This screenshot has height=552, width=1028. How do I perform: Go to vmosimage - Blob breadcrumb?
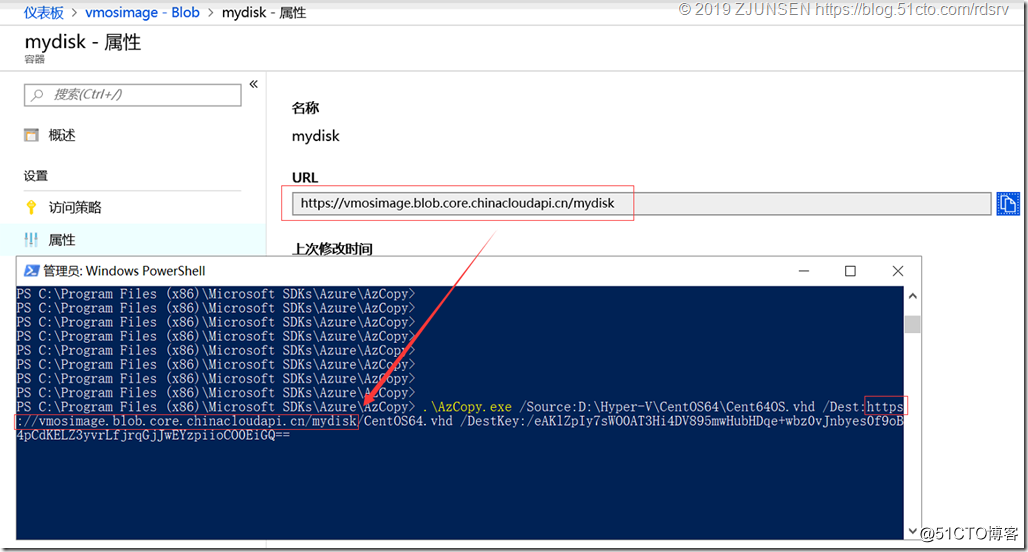click(x=142, y=12)
